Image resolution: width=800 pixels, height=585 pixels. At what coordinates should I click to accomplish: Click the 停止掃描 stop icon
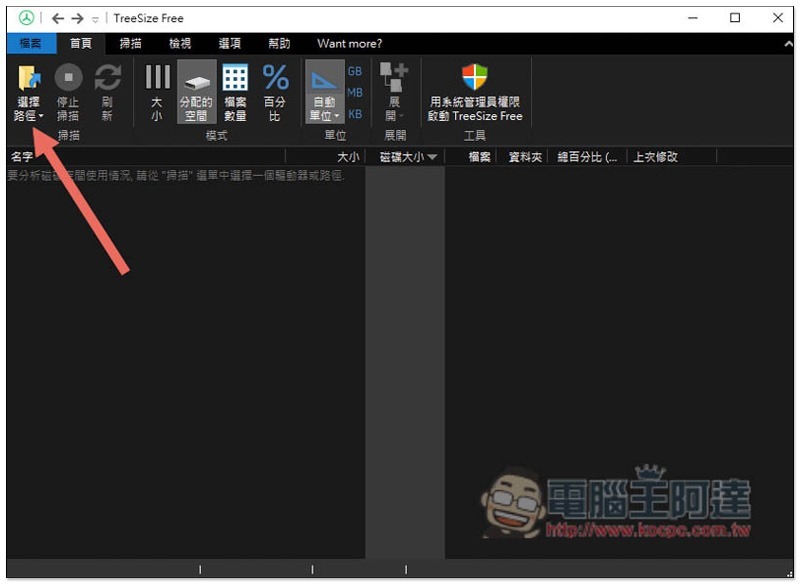pyautogui.click(x=68, y=78)
